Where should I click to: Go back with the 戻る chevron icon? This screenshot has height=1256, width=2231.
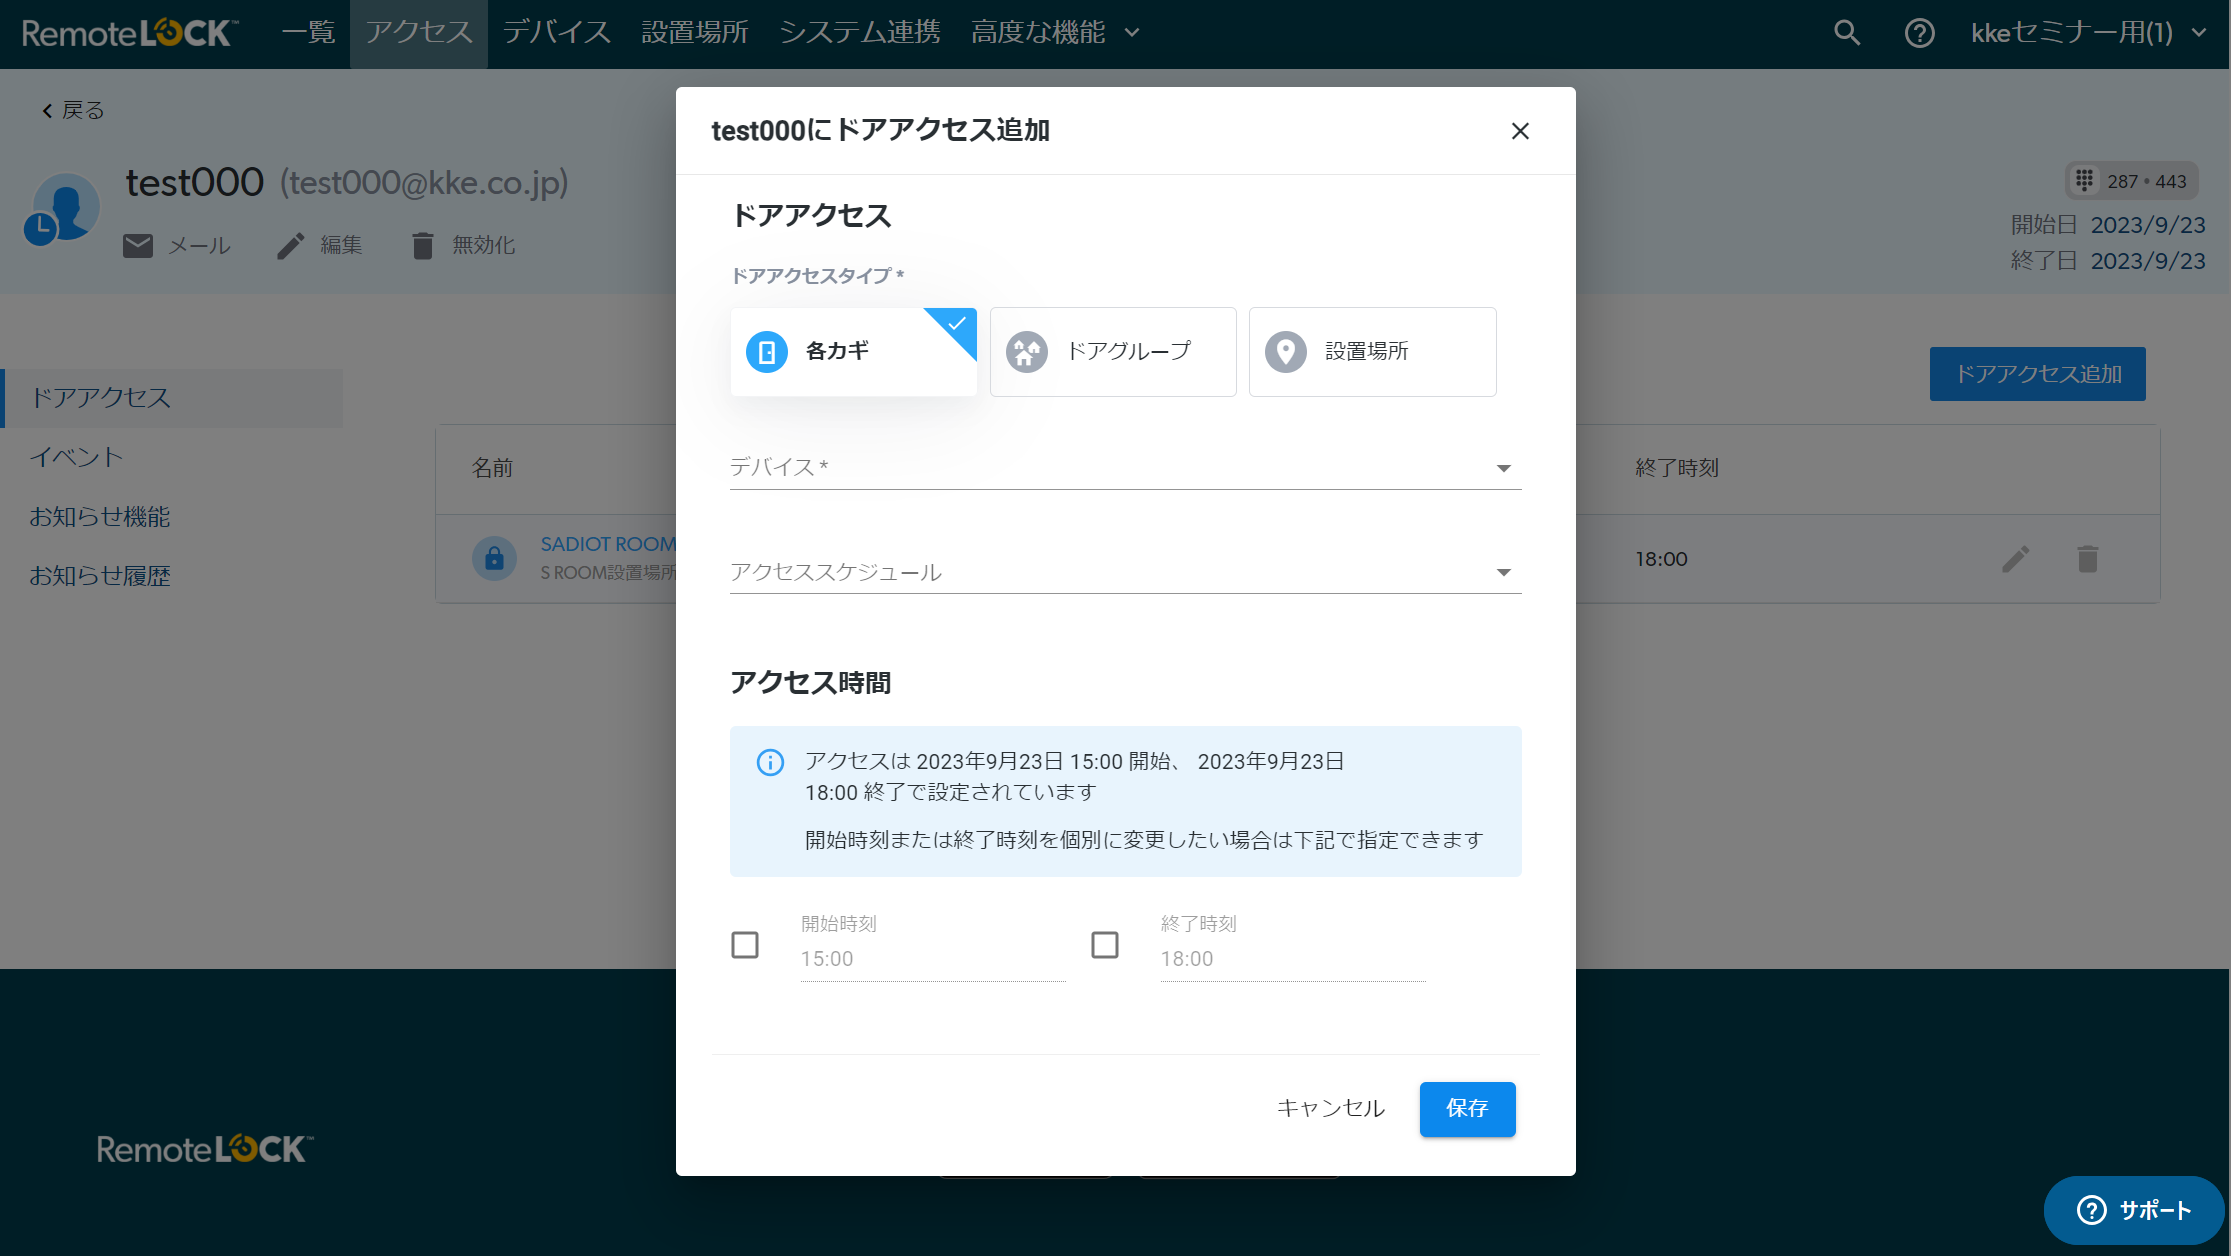47,111
